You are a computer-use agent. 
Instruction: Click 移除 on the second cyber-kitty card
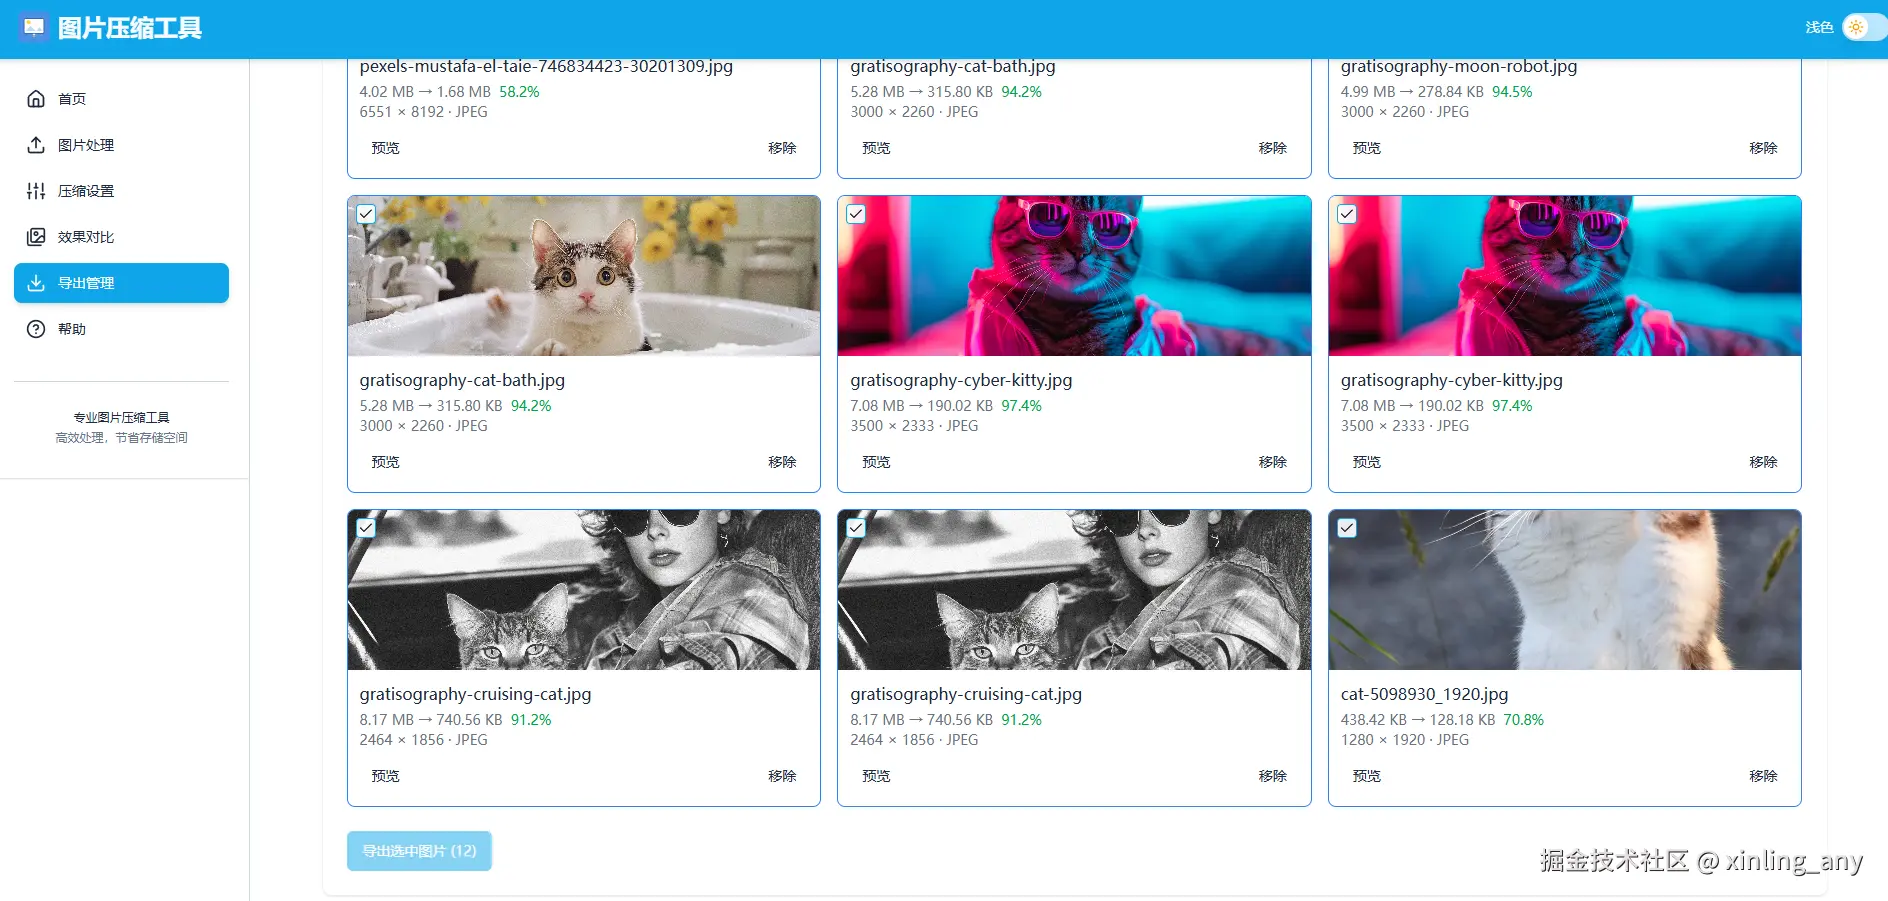coord(1763,462)
